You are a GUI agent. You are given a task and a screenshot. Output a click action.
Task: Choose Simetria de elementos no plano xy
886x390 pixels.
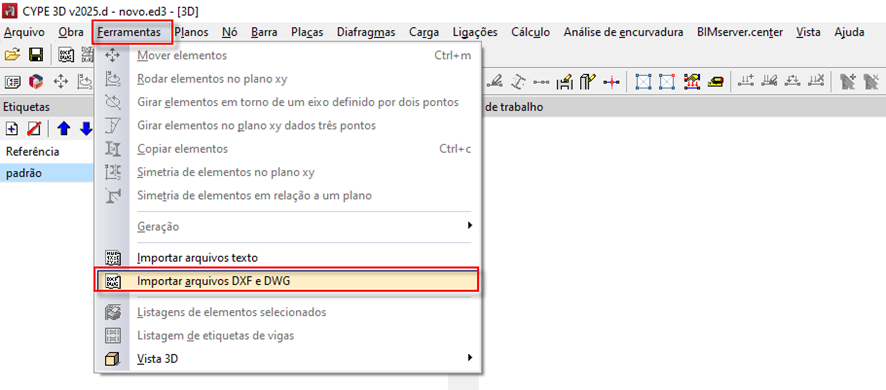pos(287,172)
